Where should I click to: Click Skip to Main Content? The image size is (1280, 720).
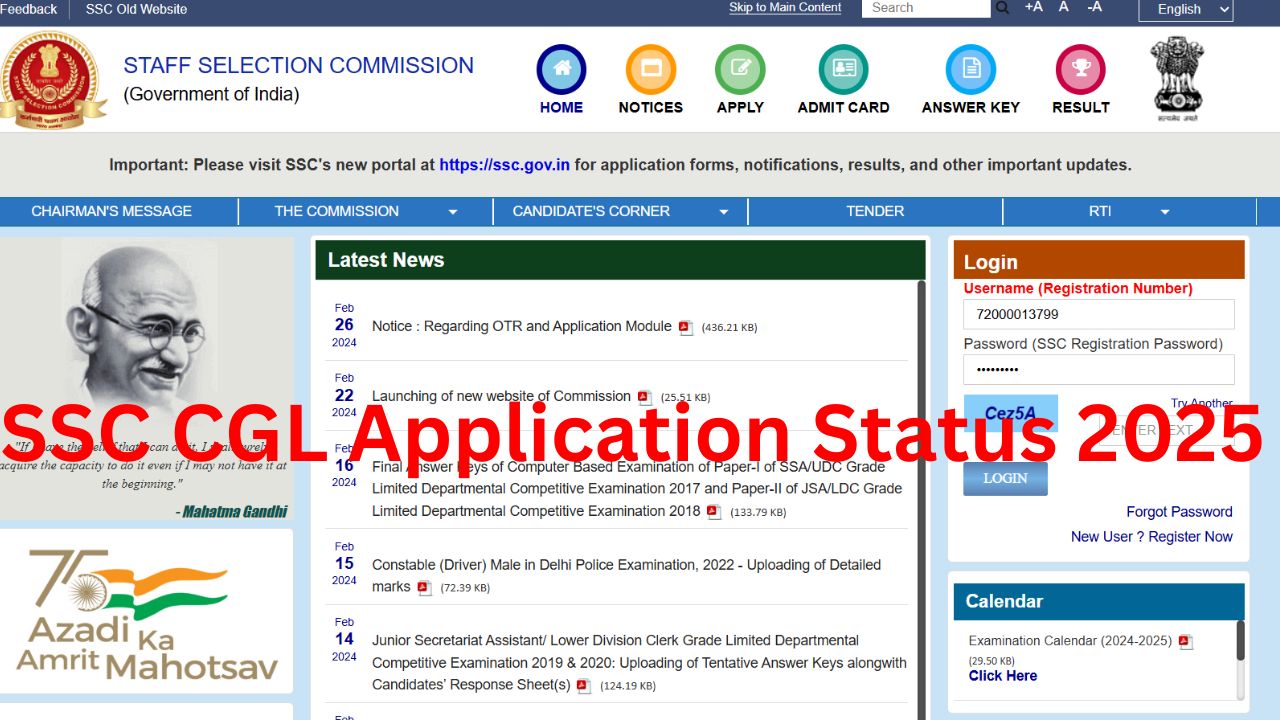click(785, 7)
